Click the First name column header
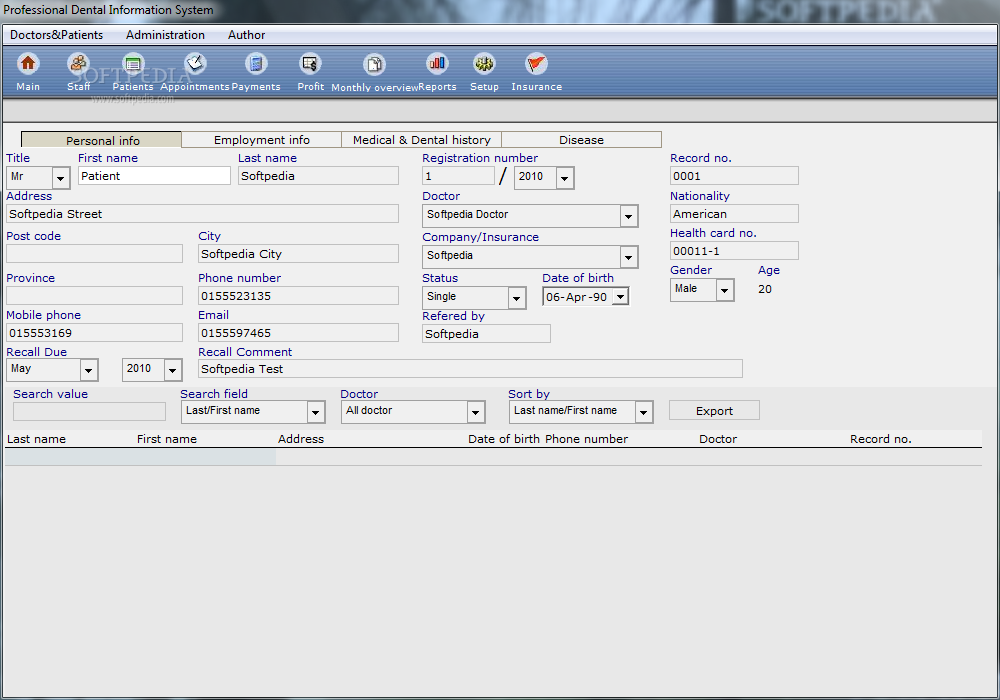1000x700 pixels. (166, 439)
